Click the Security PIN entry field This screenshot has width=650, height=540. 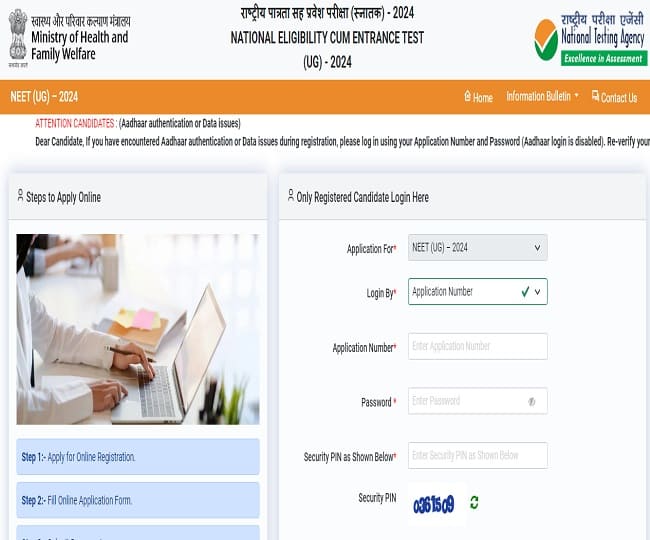click(x=478, y=455)
